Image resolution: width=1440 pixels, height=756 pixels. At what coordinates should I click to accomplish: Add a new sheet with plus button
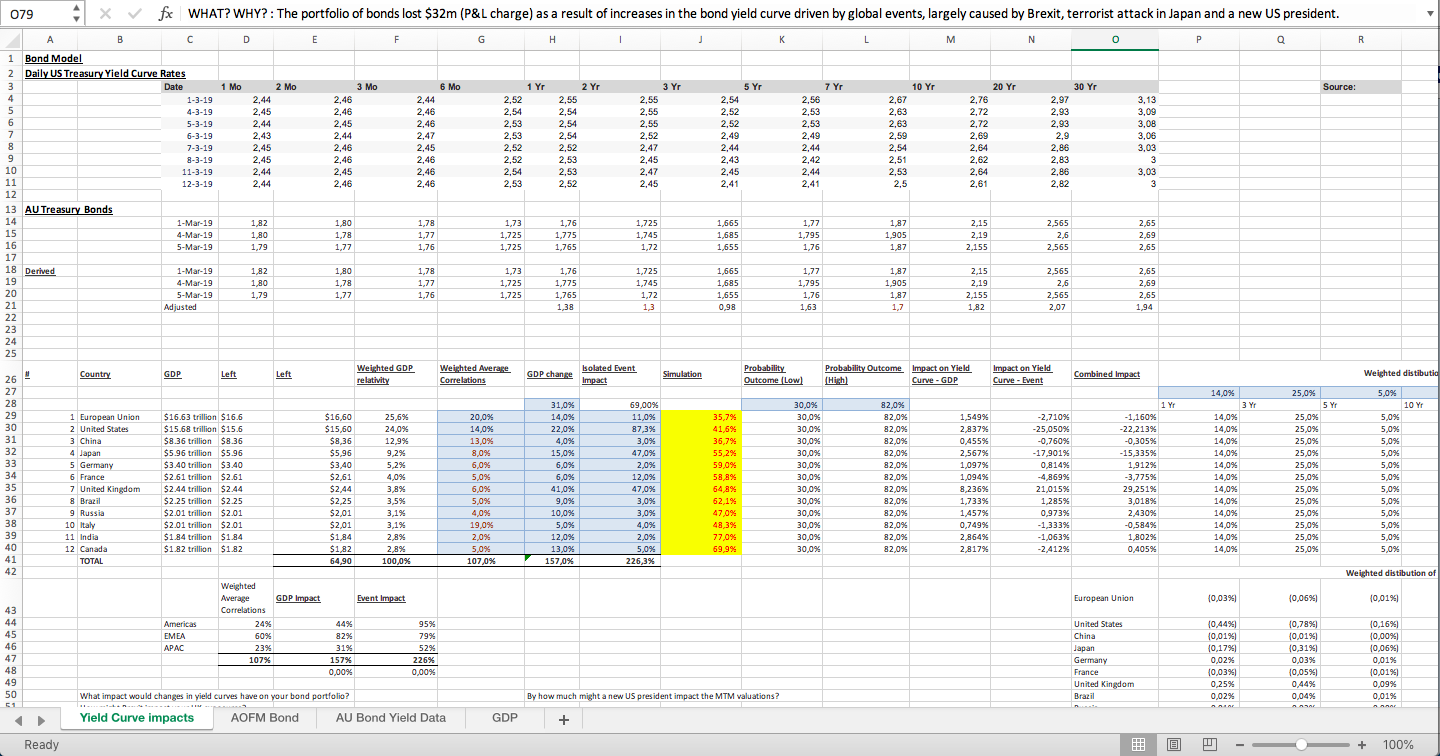564,719
